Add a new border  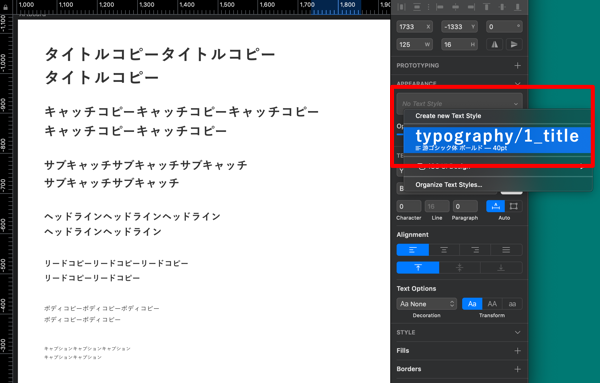[x=517, y=369]
